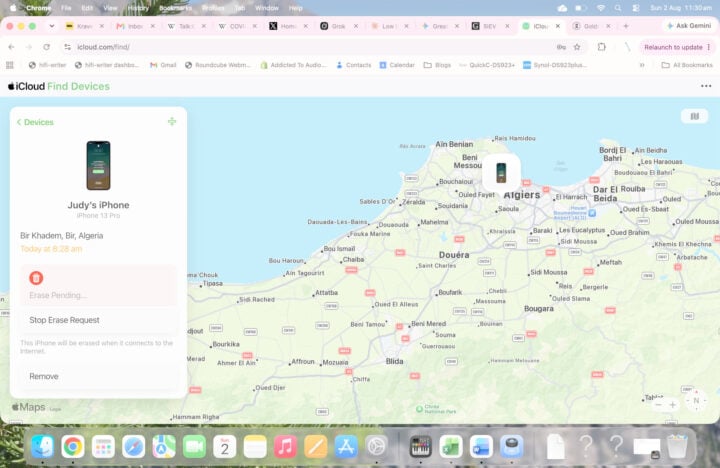Zoom in the map with plus button

(x=672, y=405)
